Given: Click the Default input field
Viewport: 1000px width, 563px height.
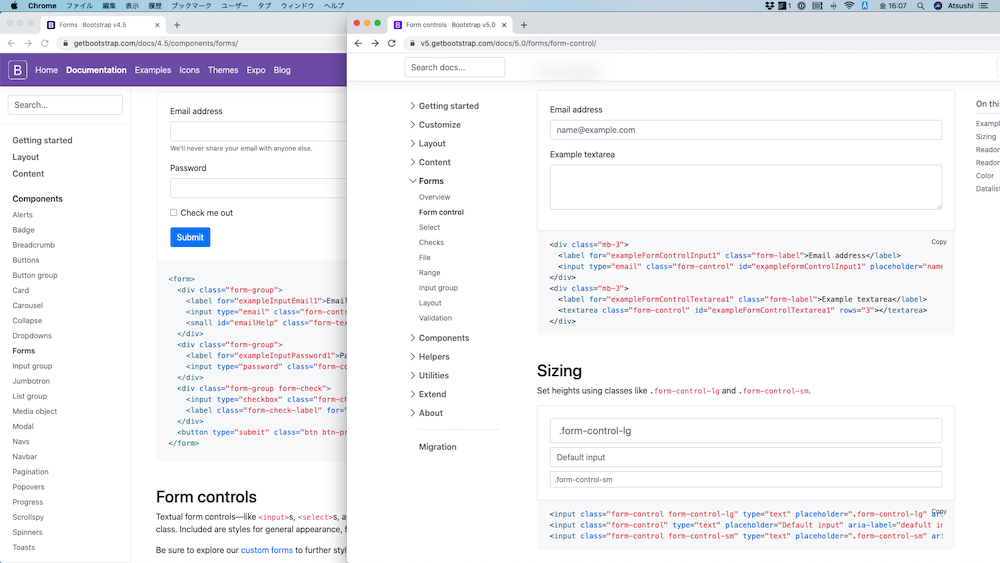Looking at the screenshot, I should (x=746, y=457).
